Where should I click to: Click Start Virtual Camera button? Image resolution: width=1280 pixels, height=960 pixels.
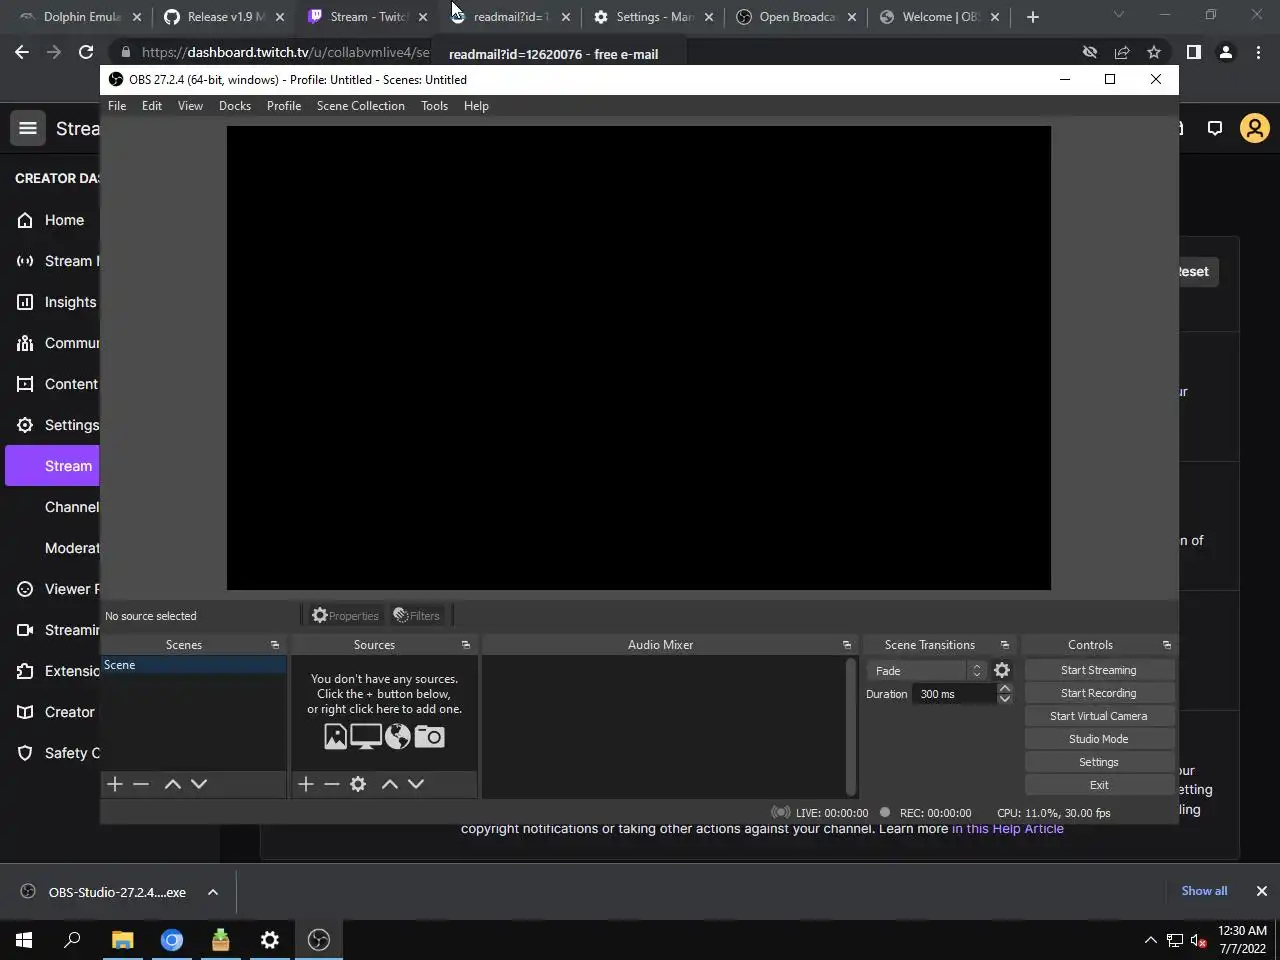tap(1098, 716)
